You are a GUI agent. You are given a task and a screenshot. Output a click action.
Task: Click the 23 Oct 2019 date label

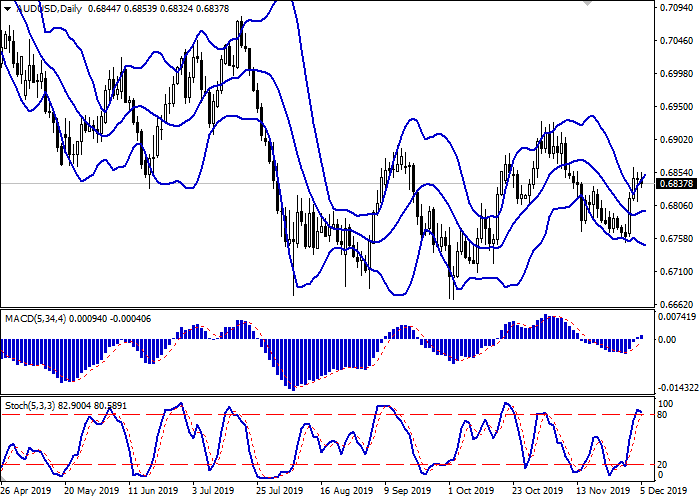(533, 492)
